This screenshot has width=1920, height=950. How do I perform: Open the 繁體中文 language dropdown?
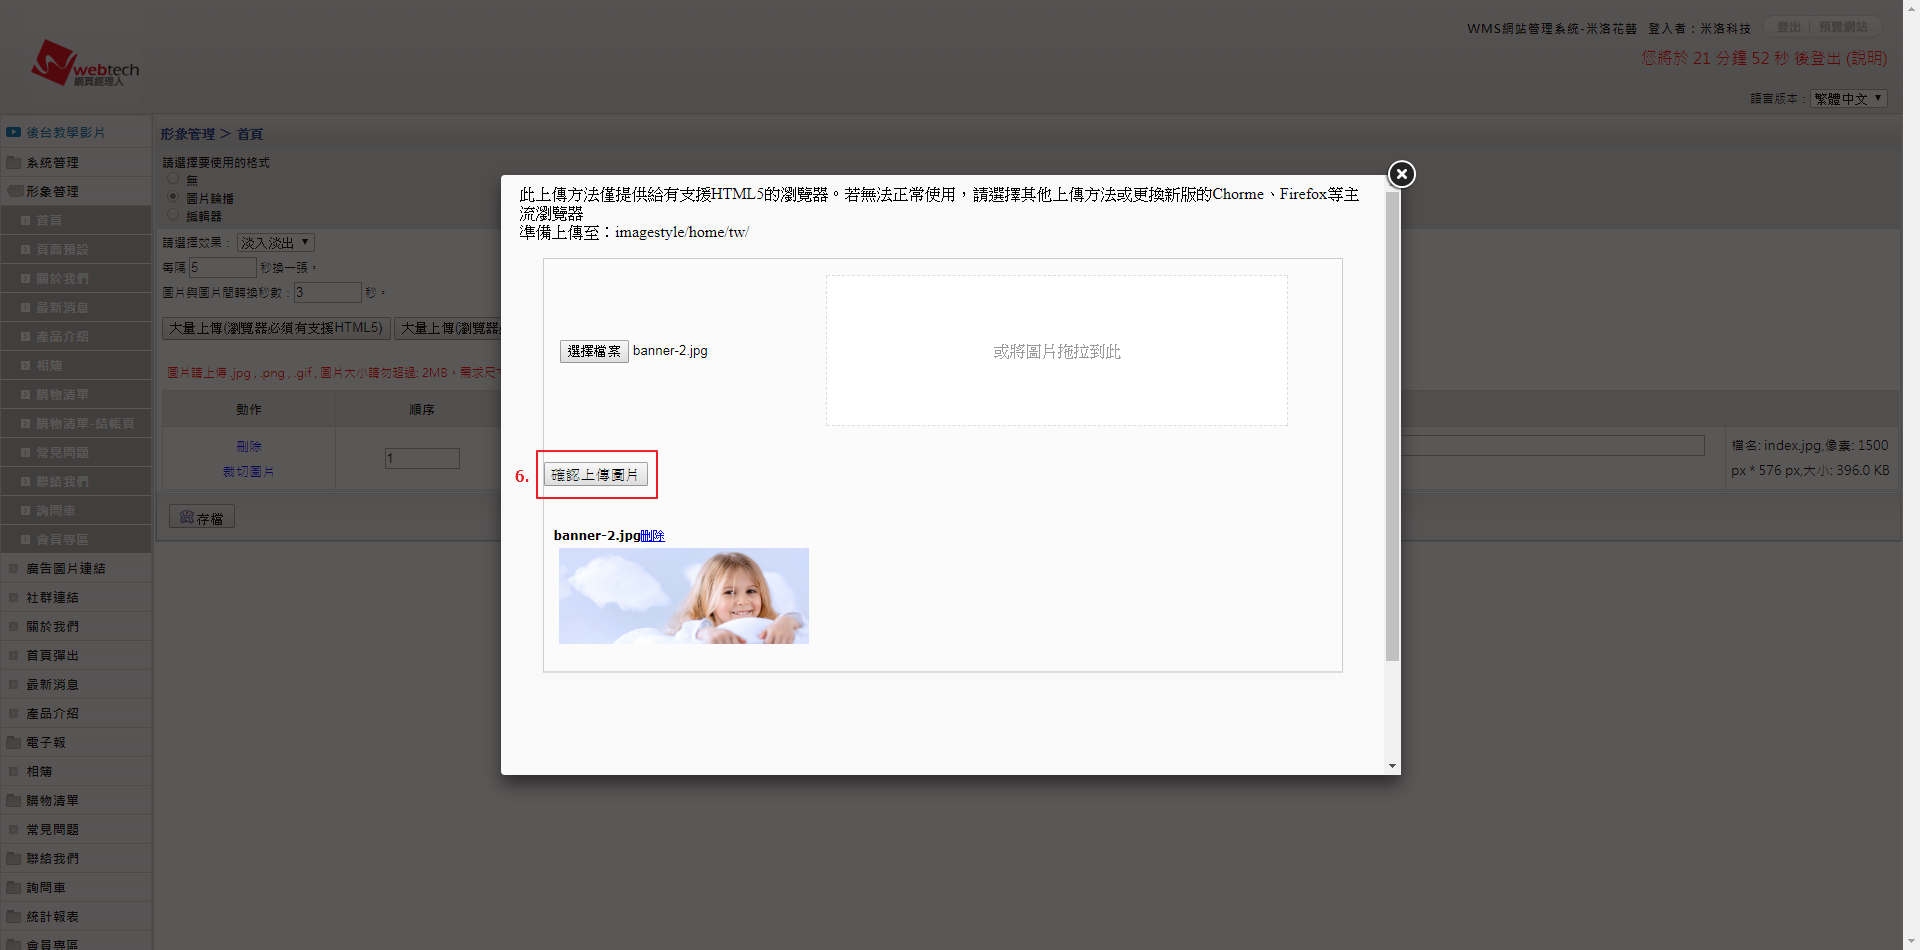1848,99
